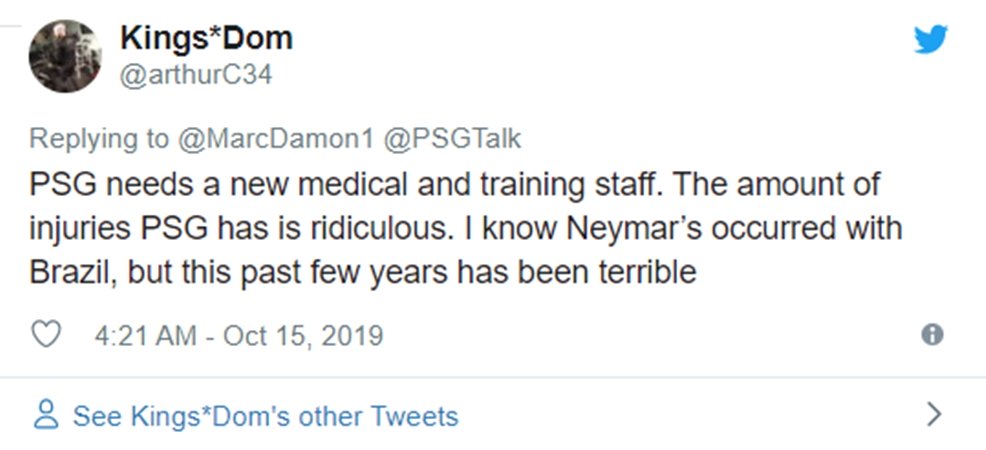Click the Kings*Dom display name

205,38
